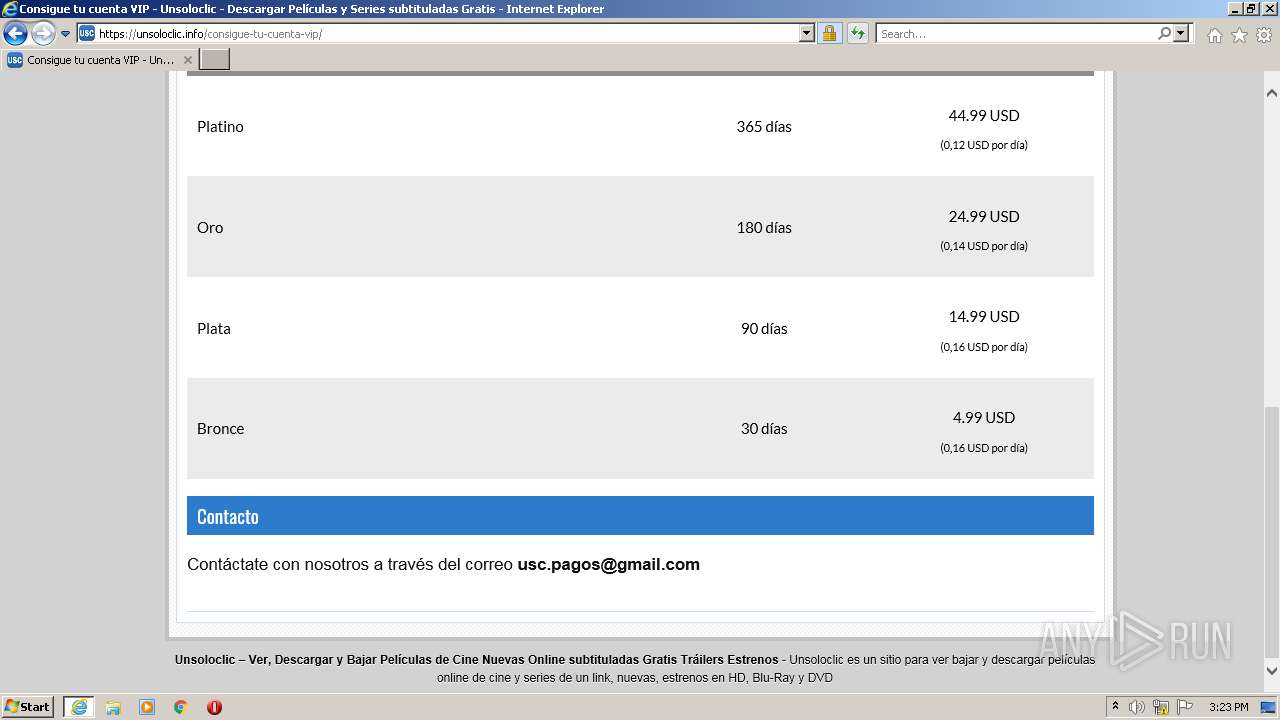Image resolution: width=1280 pixels, height=720 pixels.
Task: Click the USC site favicon in address bar
Action: (87, 33)
